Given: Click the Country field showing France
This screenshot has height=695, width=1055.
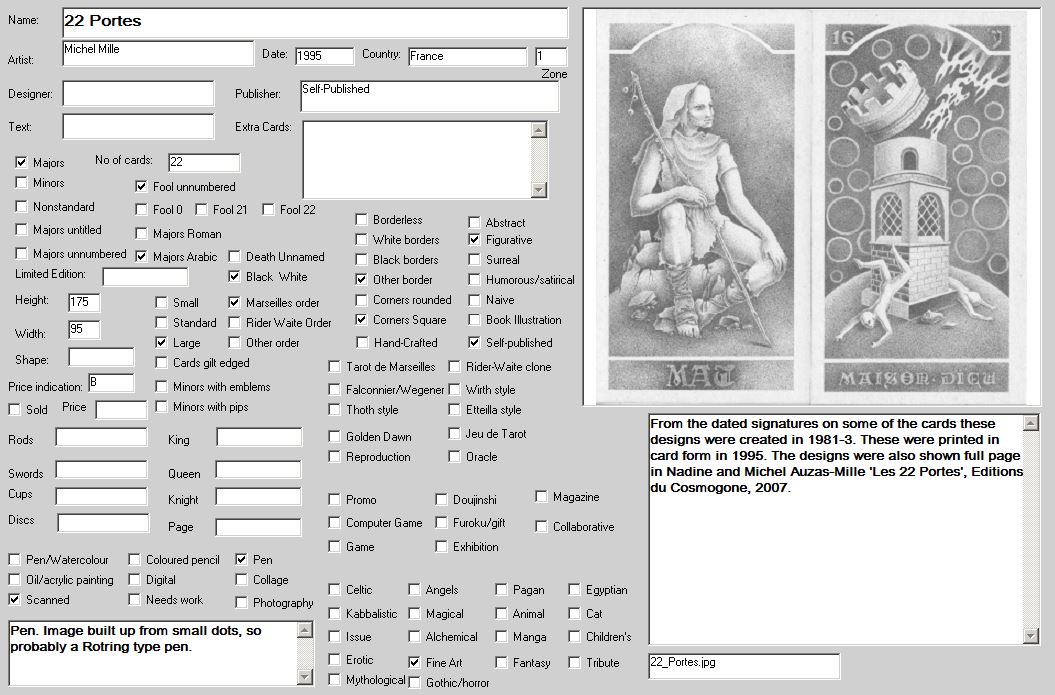Looking at the screenshot, I should click(x=466, y=56).
